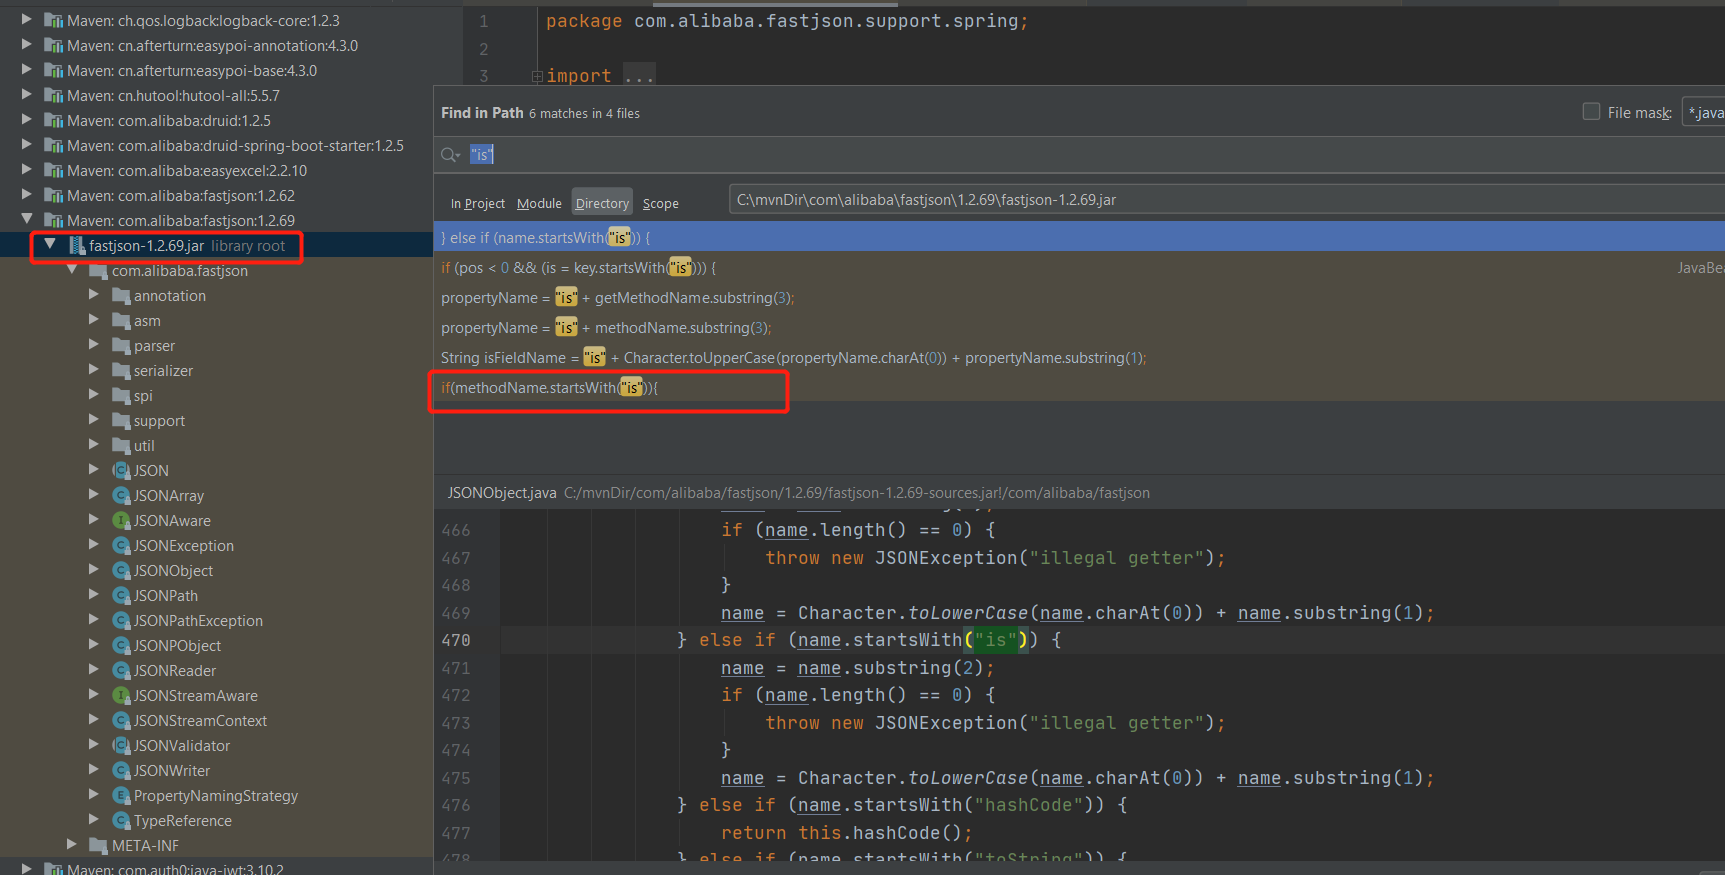Click the TypeReference class icon
Viewport: 1725px width, 875px height.
(121, 820)
